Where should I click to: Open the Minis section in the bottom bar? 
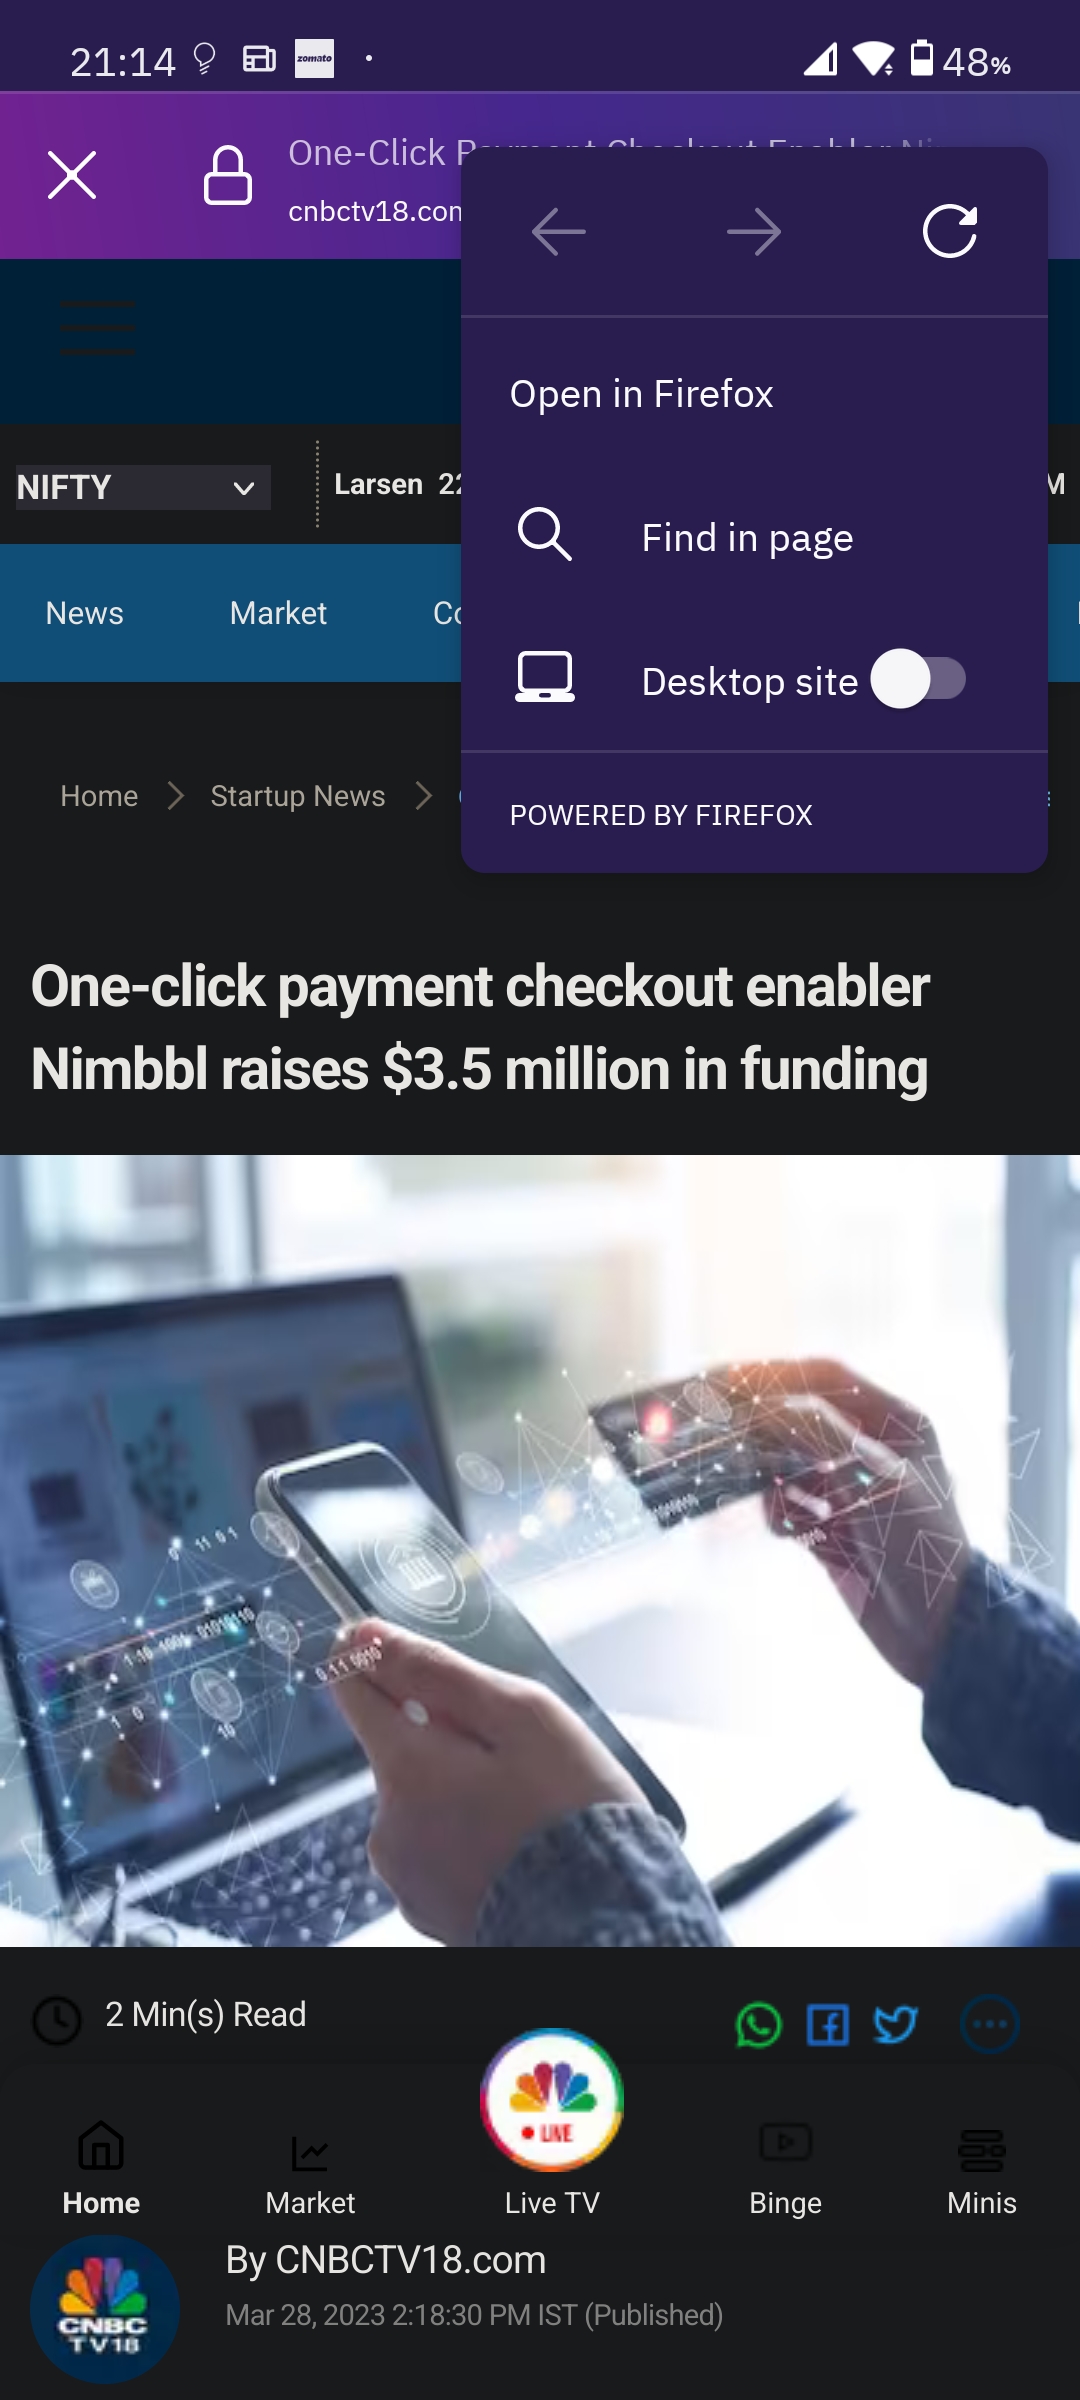click(981, 2172)
